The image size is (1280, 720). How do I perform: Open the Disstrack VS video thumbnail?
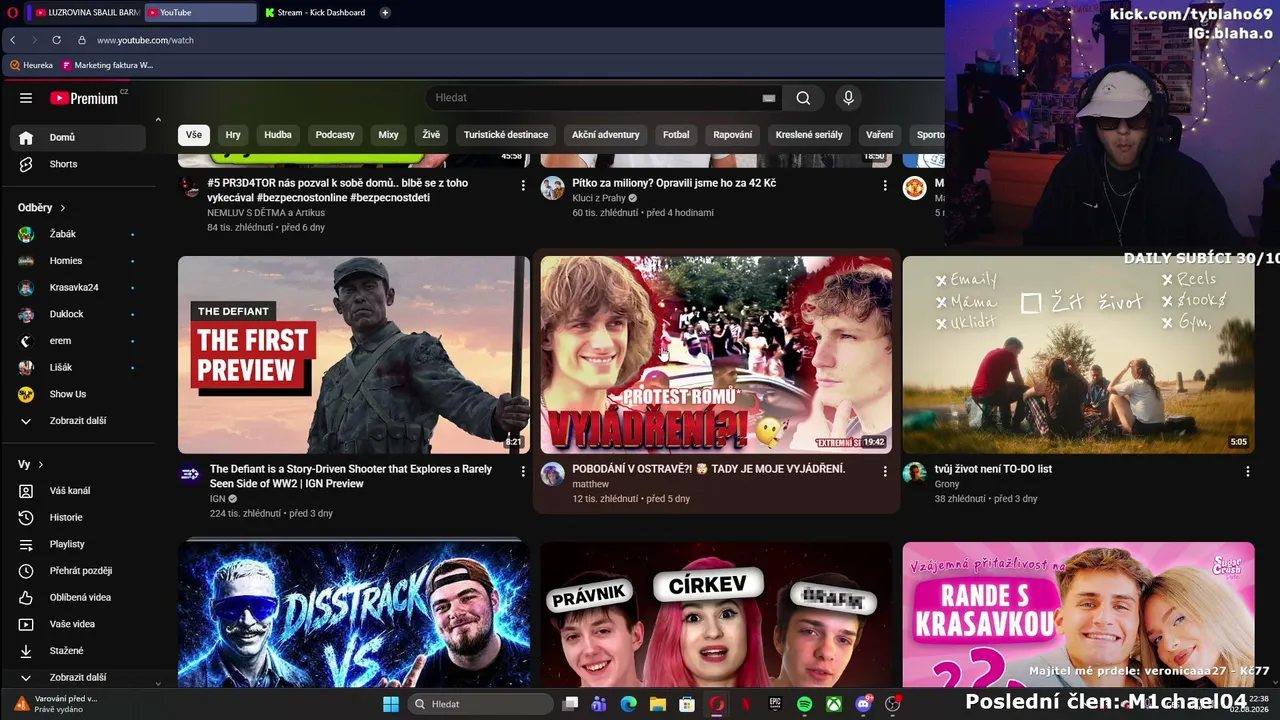point(354,615)
